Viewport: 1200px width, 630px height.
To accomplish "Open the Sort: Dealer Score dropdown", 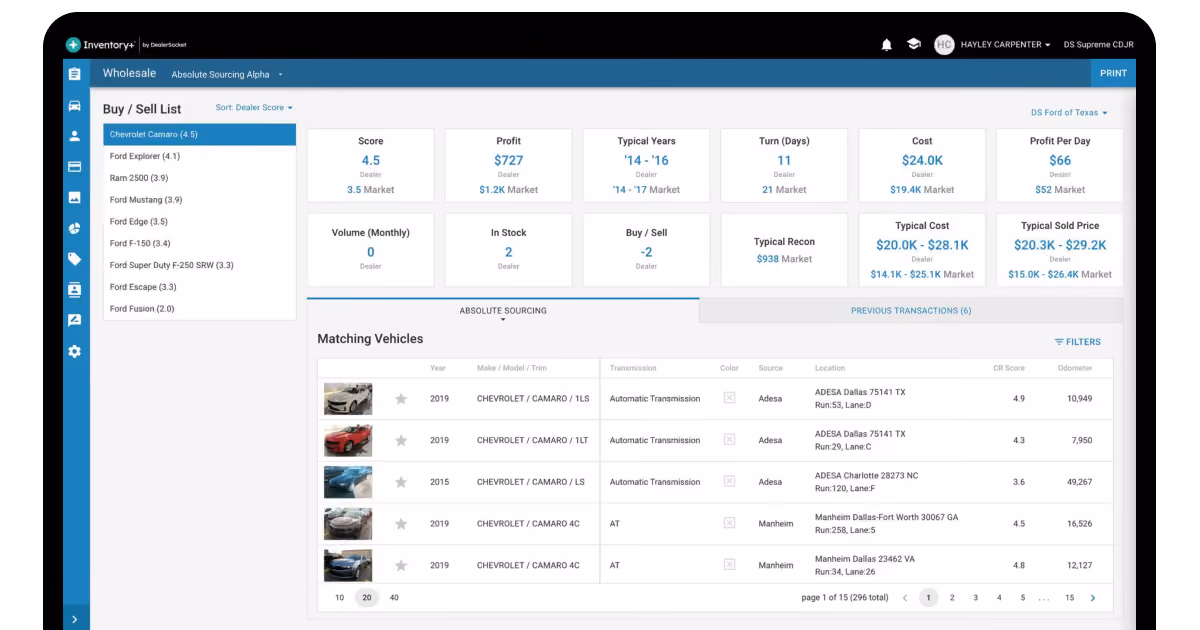I will tap(254, 108).
